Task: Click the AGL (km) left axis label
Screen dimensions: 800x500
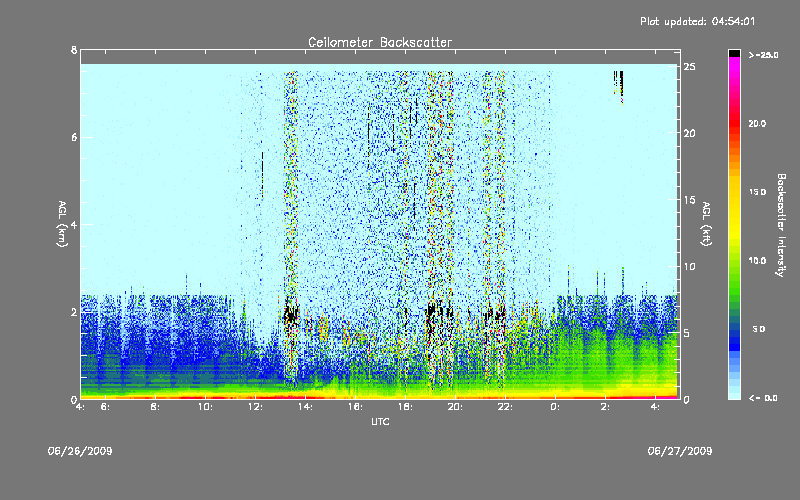Action: coord(62,224)
